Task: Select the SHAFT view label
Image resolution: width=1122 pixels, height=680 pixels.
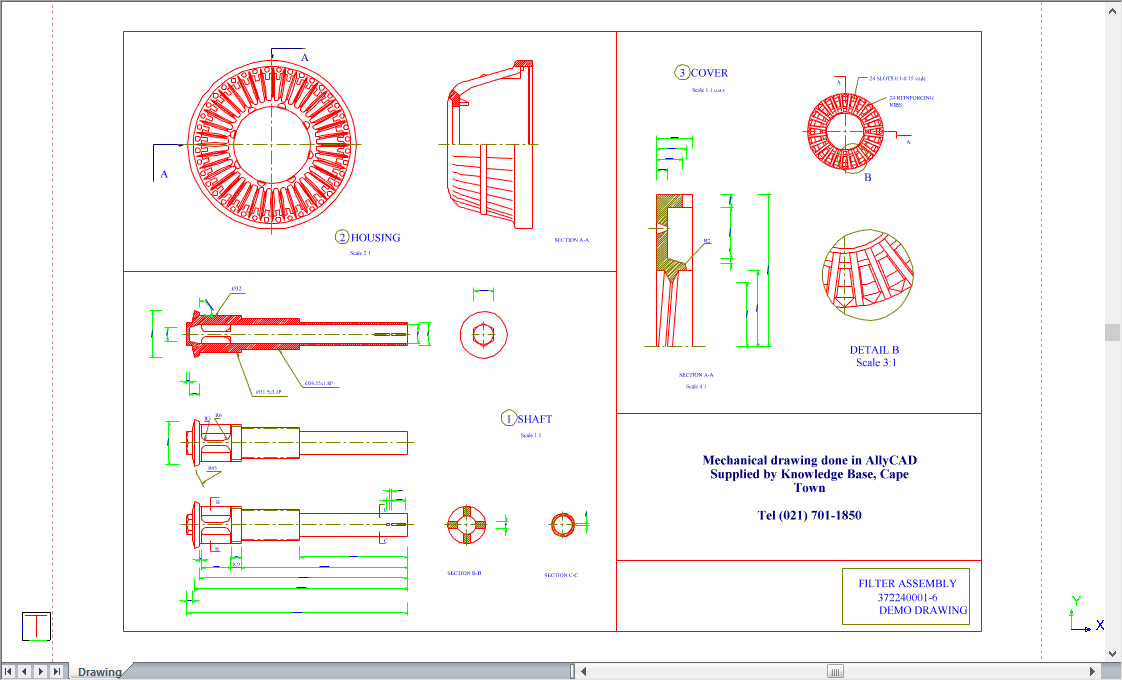Action: [x=534, y=419]
